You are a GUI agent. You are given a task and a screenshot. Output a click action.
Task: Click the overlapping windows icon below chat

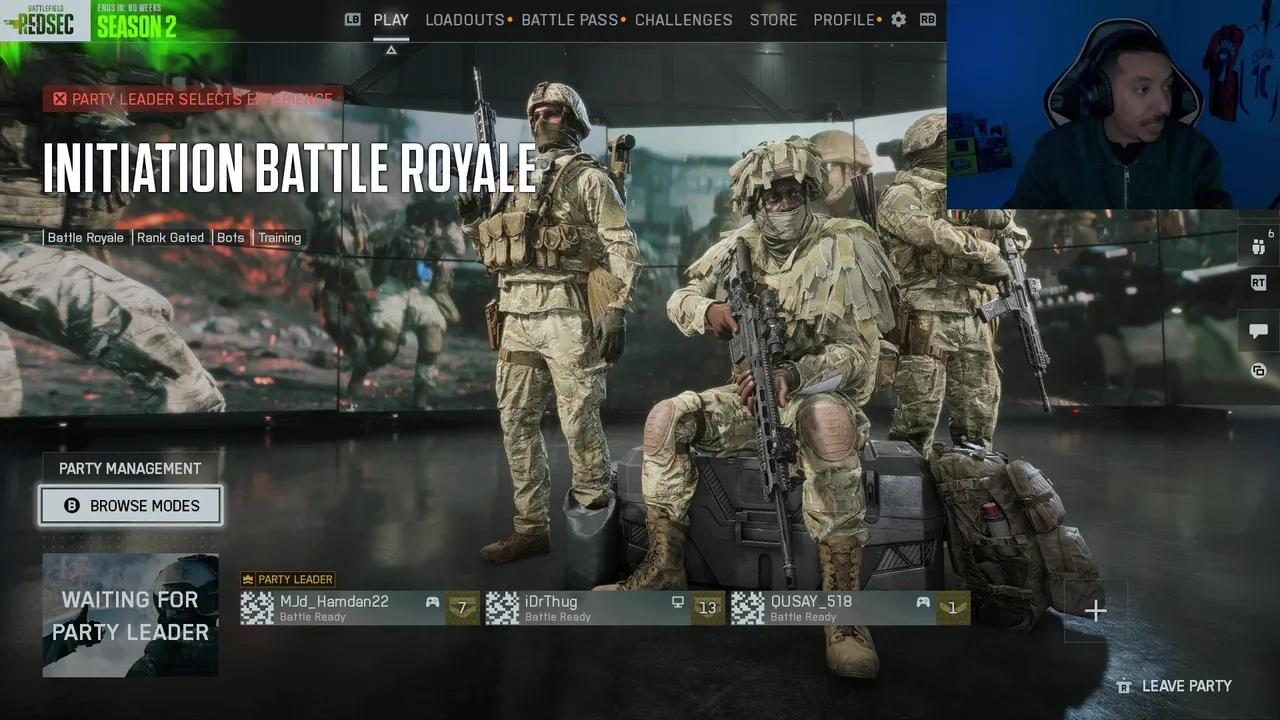click(x=1258, y=371)
